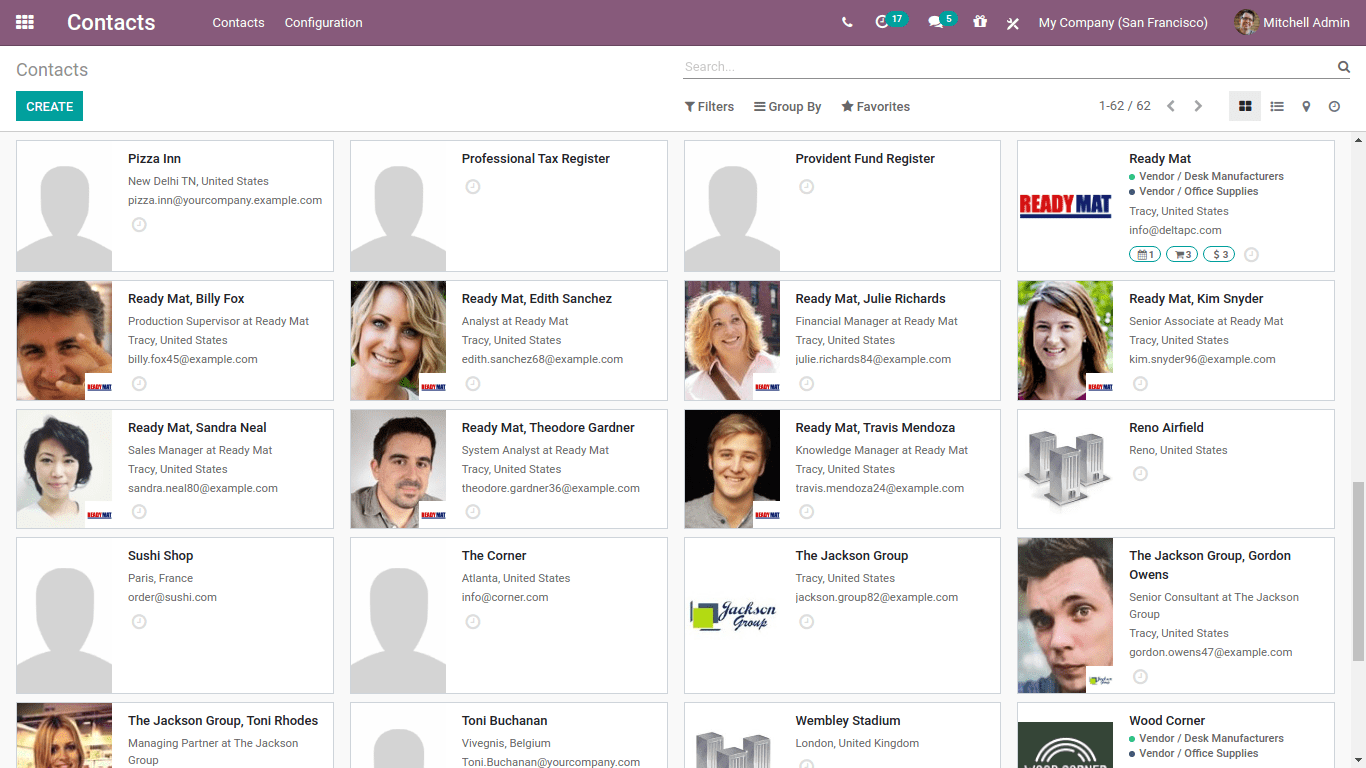Open activity clock on The Corner card
Viewport: 1366px width, 768px height.
pos(473,622)
